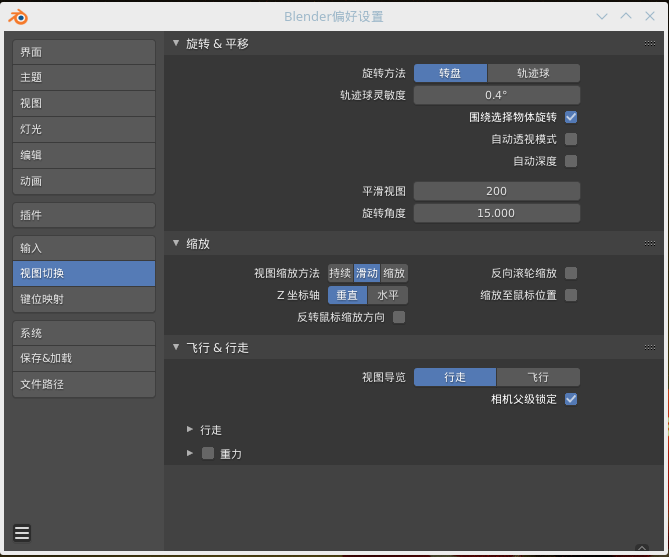Expand the 重力 subpanel arrow
Viewport: 669px width, 557px height.
point(190,453)
